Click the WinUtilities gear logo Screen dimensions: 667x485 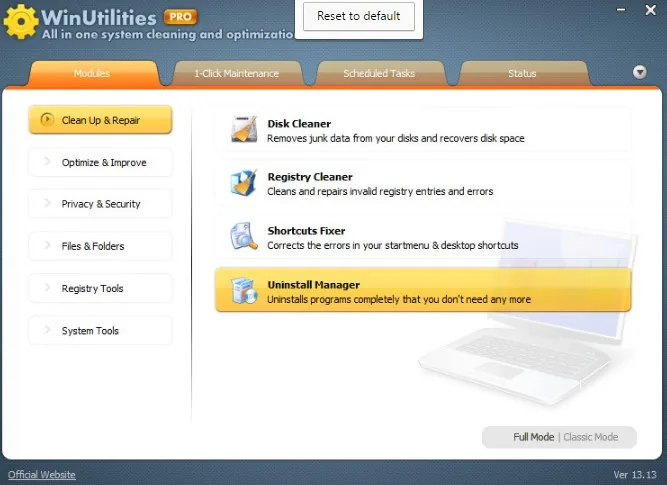tap(20, 21)
